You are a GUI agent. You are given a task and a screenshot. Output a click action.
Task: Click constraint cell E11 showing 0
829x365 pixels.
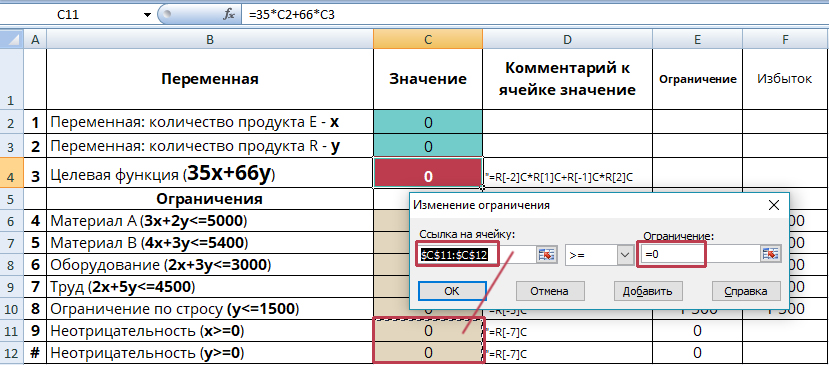(697, 331)
